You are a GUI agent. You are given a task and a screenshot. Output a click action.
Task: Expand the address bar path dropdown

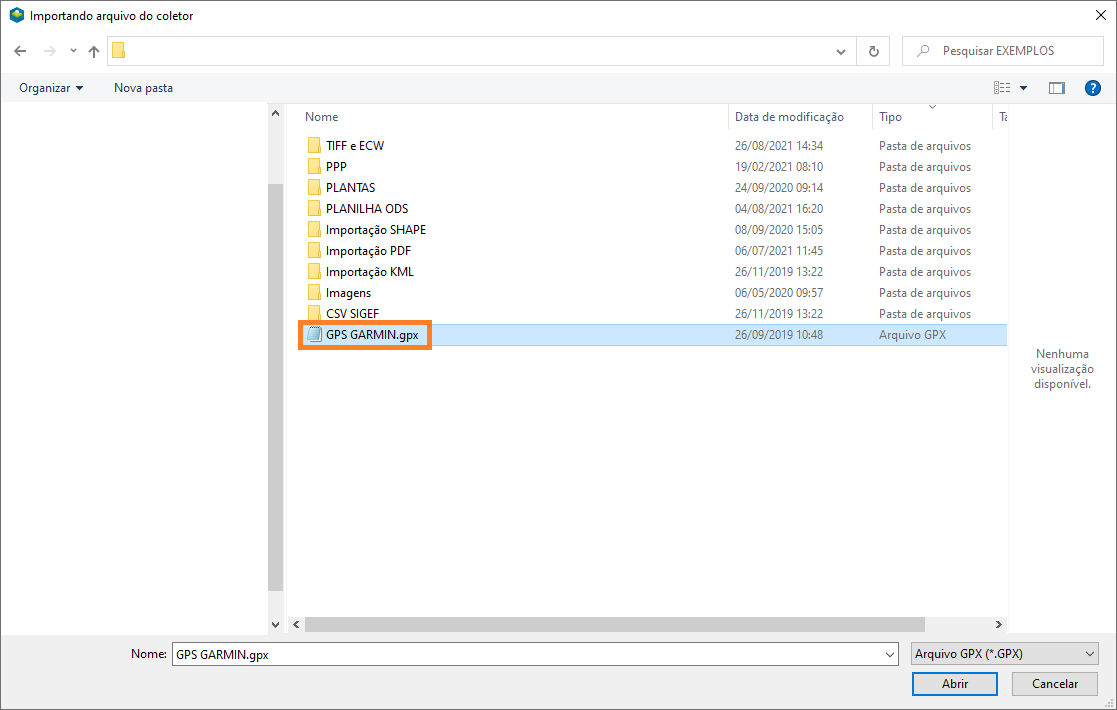(x=841, y=51)
